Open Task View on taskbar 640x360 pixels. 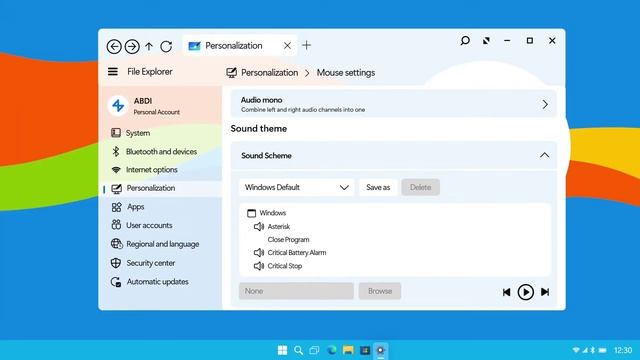pos(314,350)
